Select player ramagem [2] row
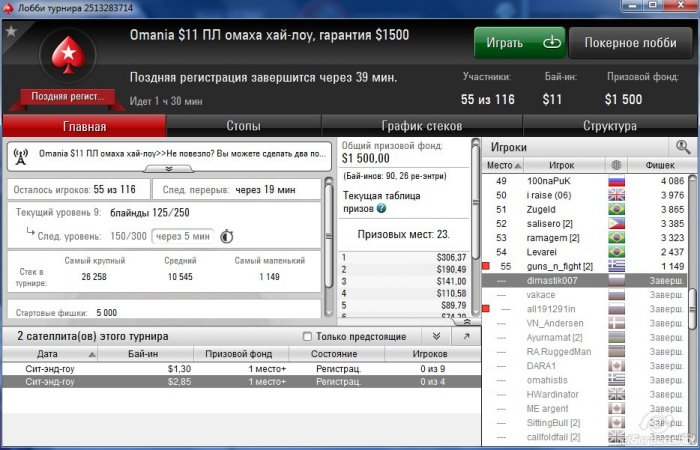This screenshot has height=450, width=700. click(585, 238)
